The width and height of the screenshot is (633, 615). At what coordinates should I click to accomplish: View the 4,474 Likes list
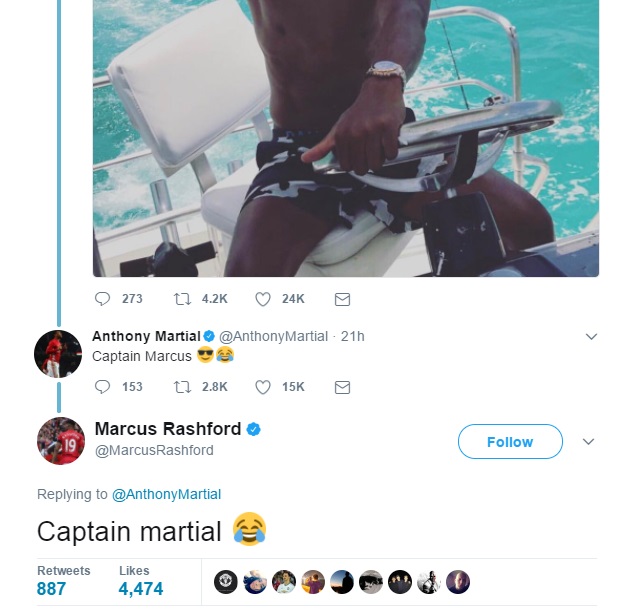[141, 581]
